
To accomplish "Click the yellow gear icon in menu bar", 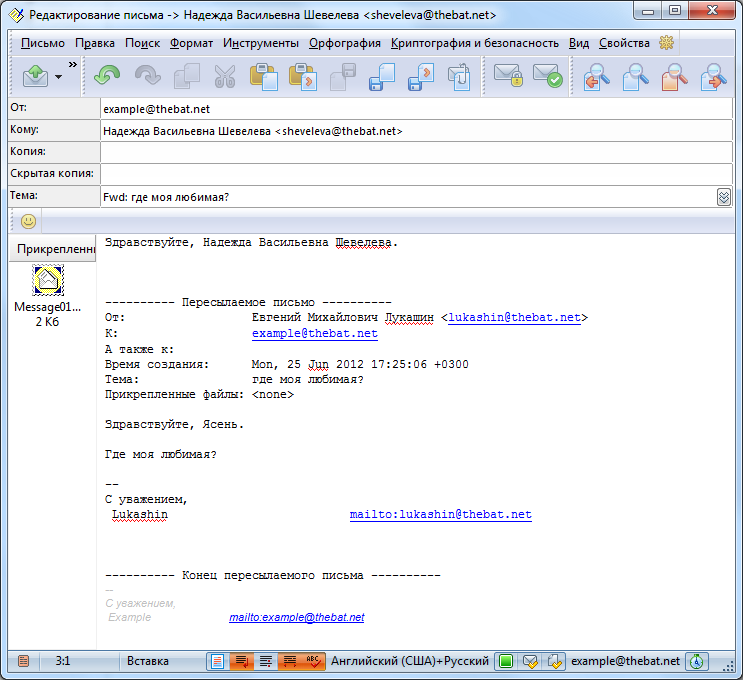I will 666,43.
